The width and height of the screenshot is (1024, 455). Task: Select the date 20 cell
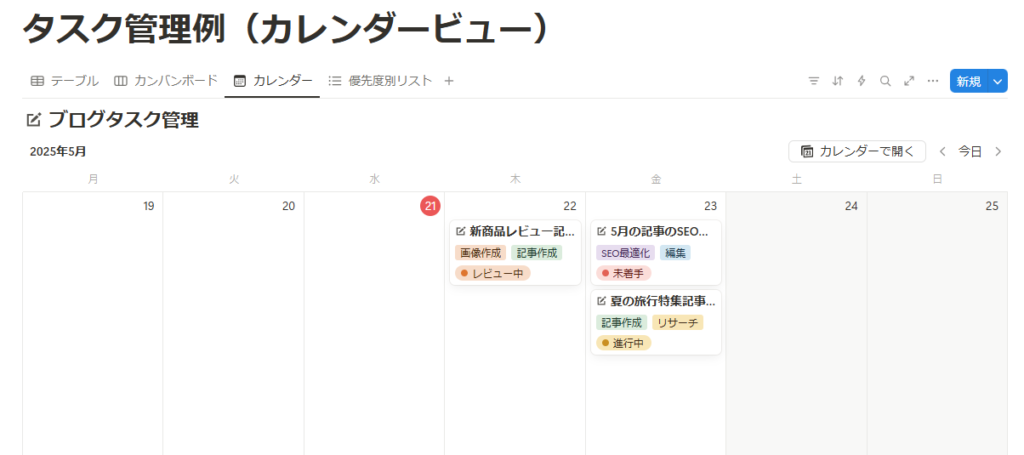pos(233,323)
